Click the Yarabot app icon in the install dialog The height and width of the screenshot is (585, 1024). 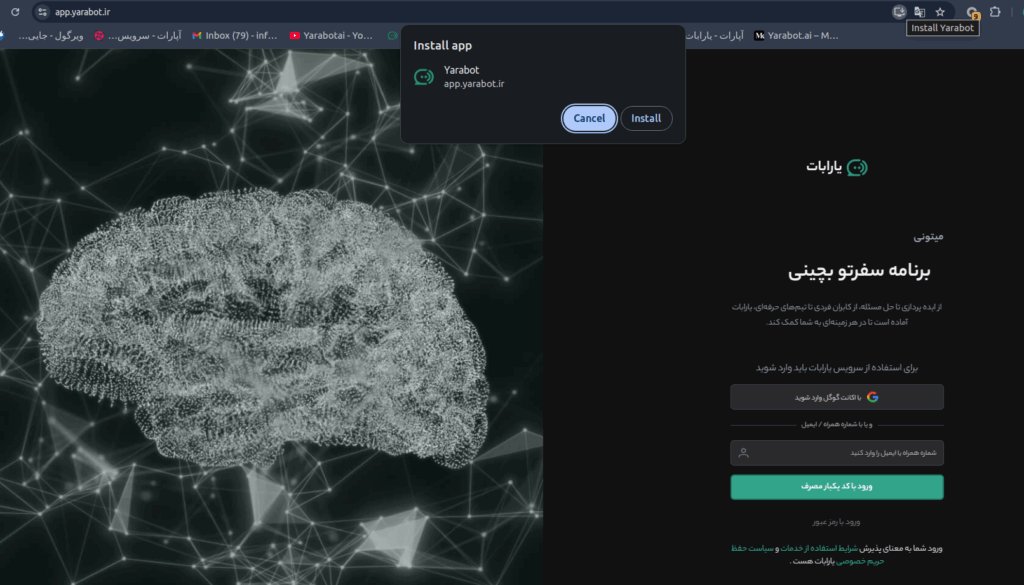point(424,77)
